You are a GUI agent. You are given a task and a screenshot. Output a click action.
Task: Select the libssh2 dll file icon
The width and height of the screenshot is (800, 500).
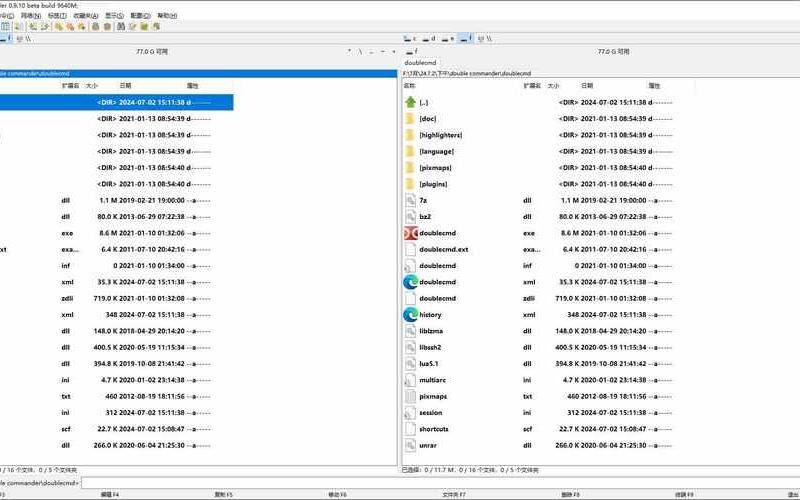click(x=410, y=347)
